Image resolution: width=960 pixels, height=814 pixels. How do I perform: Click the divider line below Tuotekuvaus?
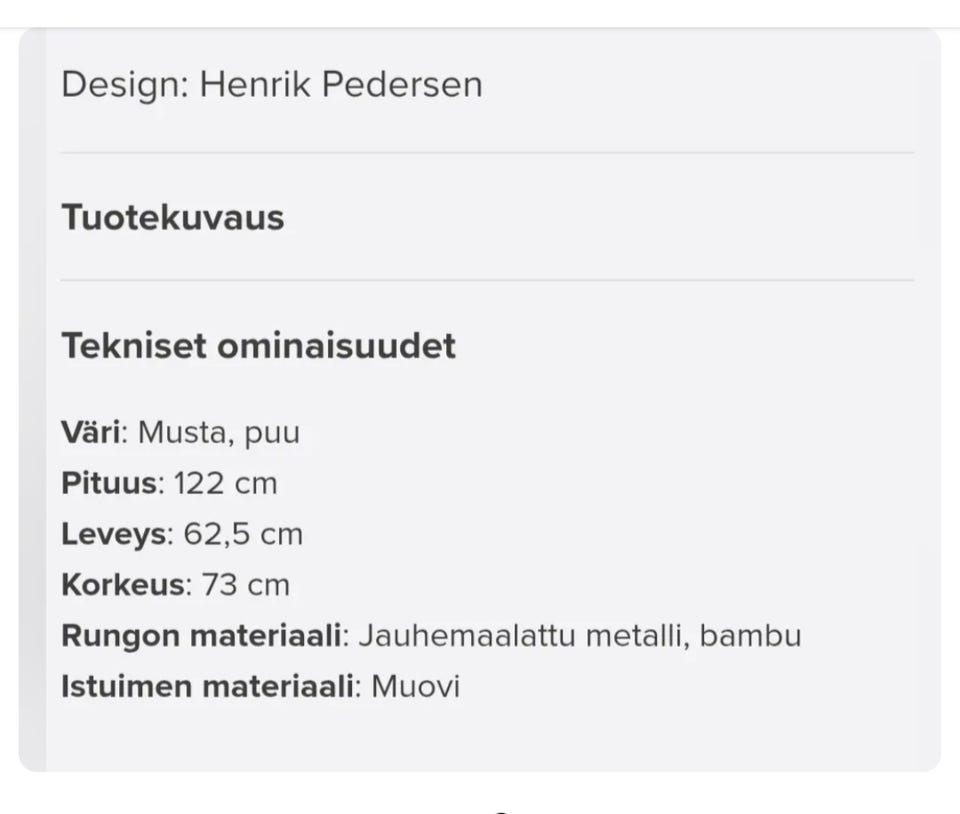click(487, 281)
